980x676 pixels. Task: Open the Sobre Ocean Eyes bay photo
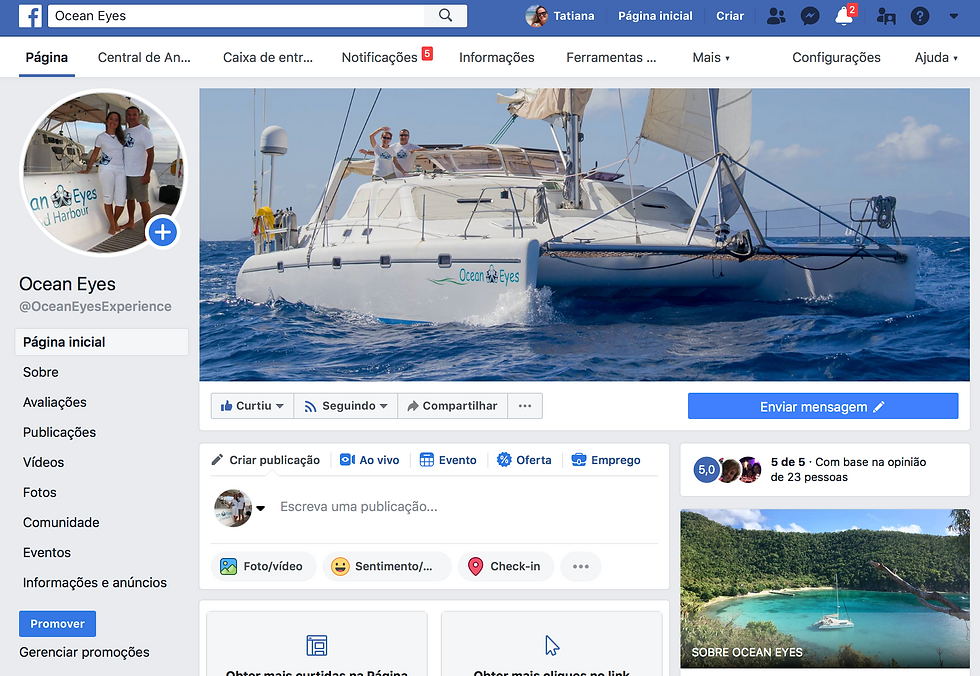point(825,589)
